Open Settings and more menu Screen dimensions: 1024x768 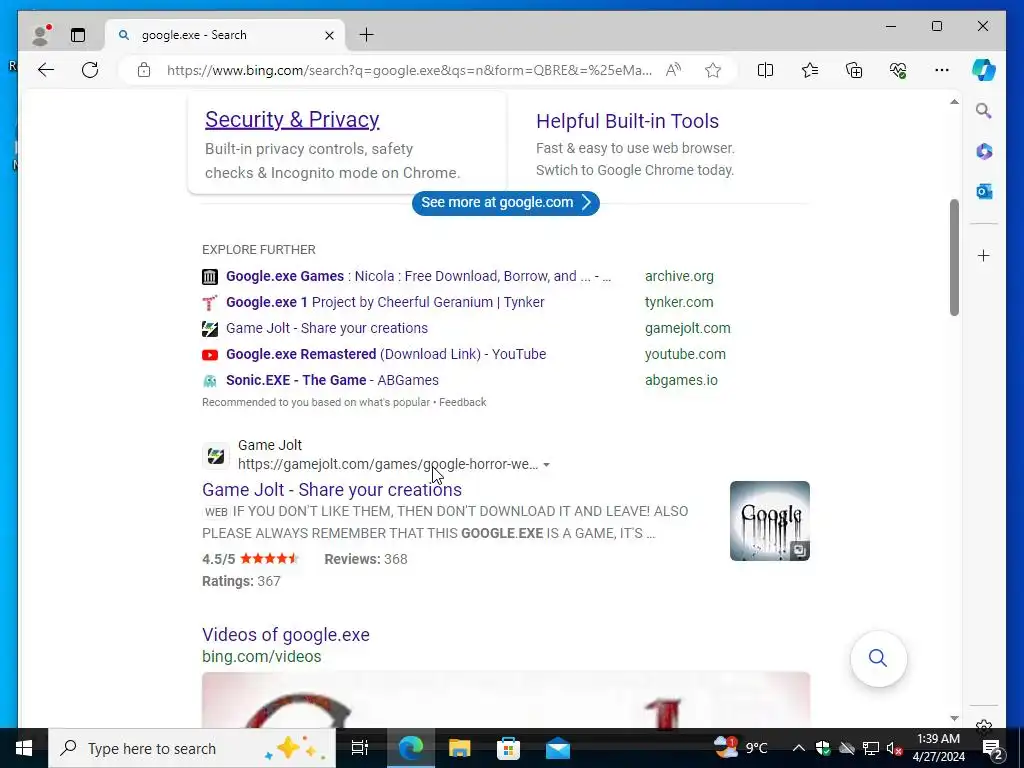(942, 70)
